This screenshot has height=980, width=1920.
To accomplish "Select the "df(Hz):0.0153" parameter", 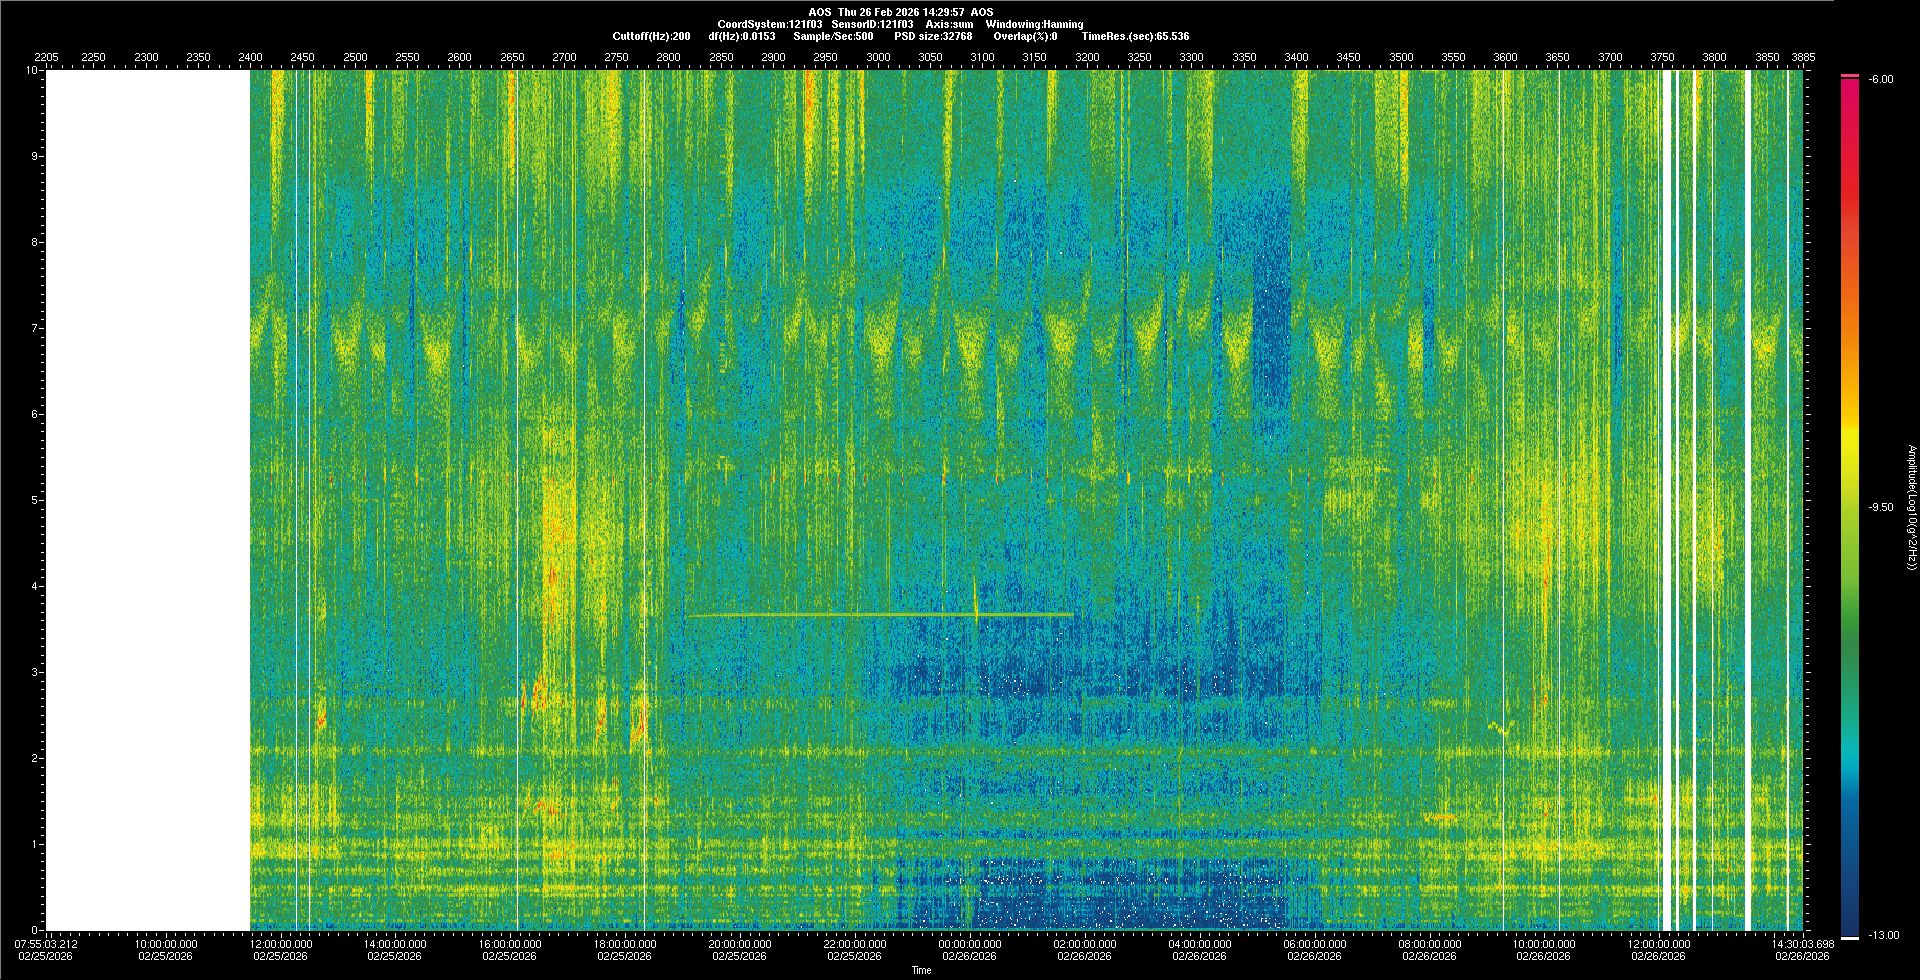I will click(x=741, y=36).
